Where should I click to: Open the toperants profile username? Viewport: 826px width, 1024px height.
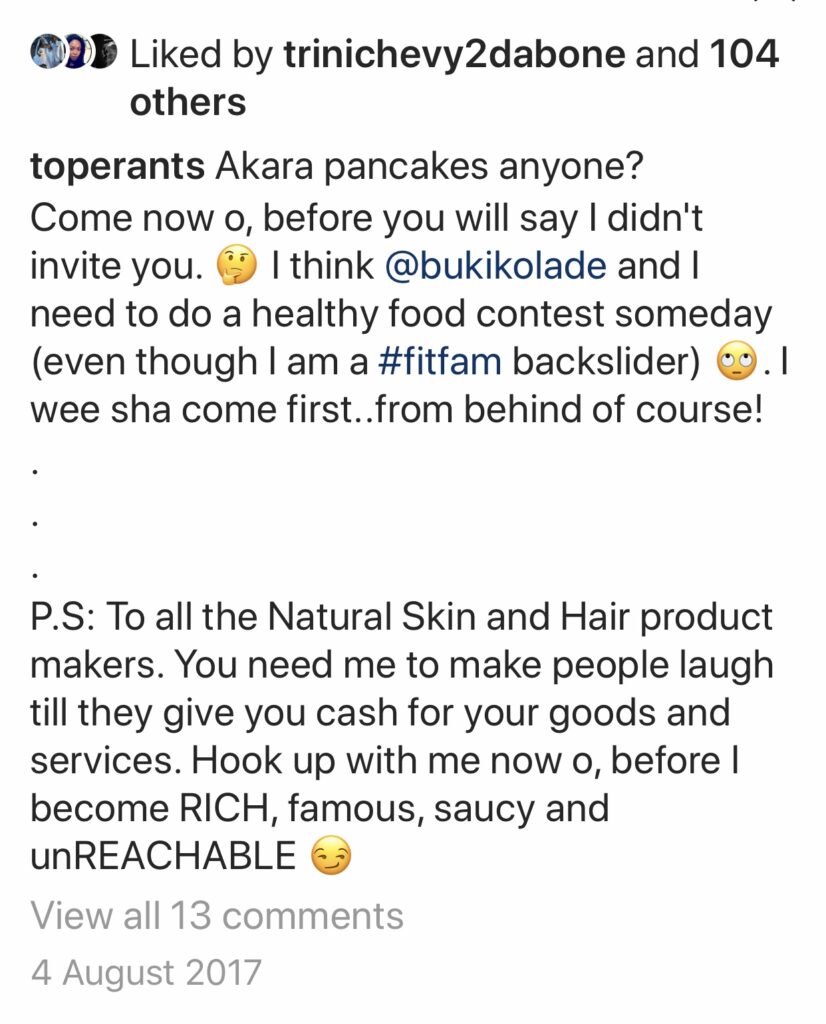(x=118, y=168)
